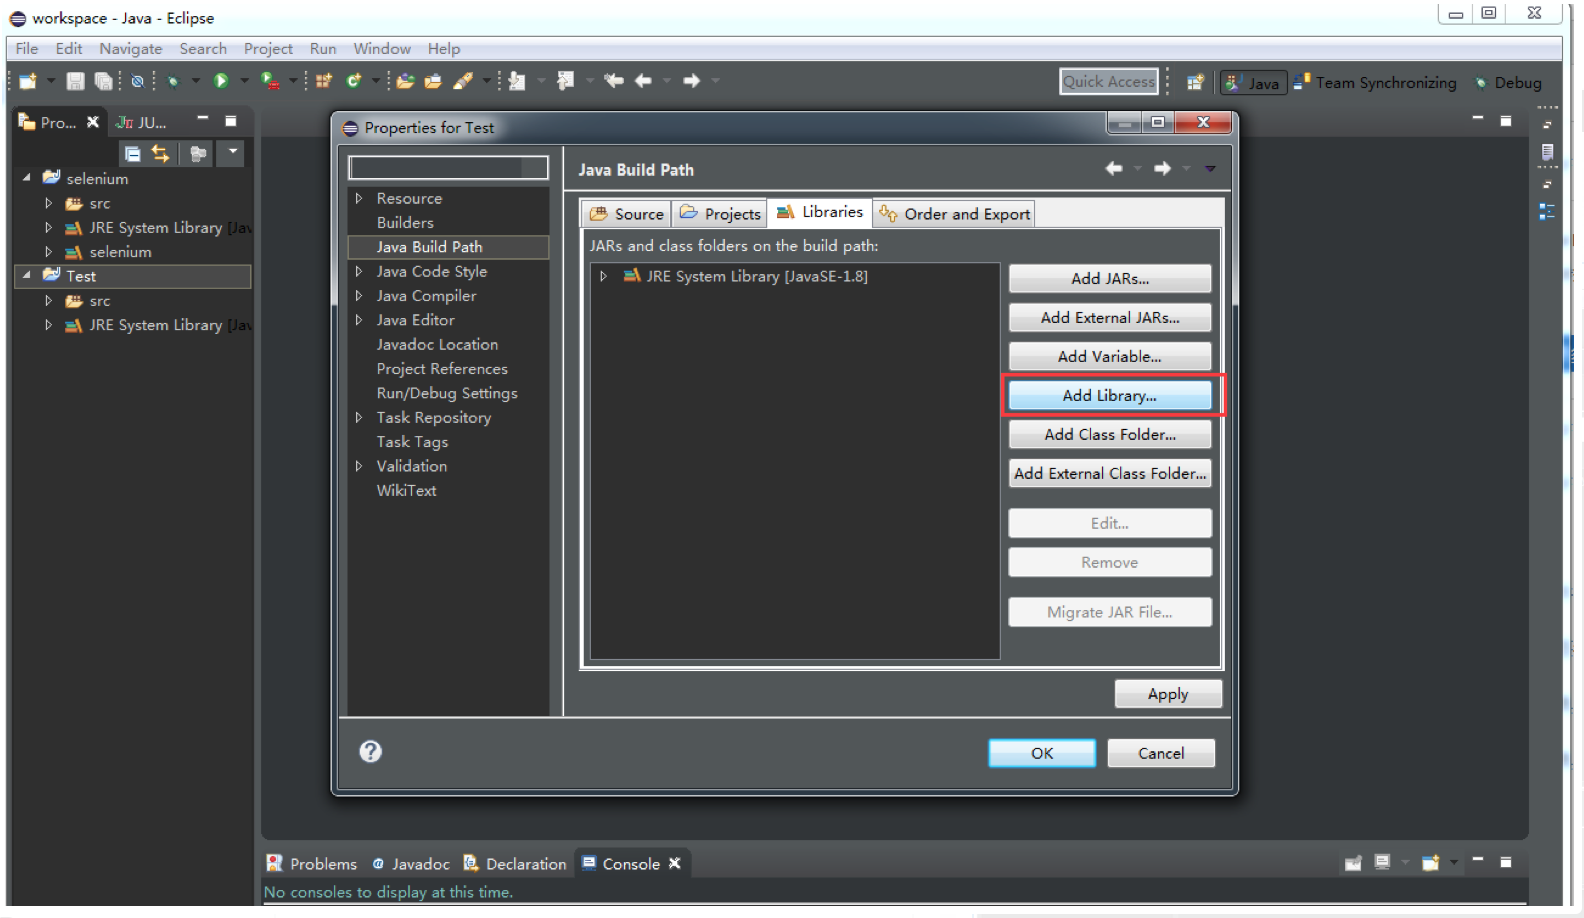The height and width of the screenshot is (918, 1584).
Task: Select Javadoc Location in the preferences tree
Action: click(437, 344)
